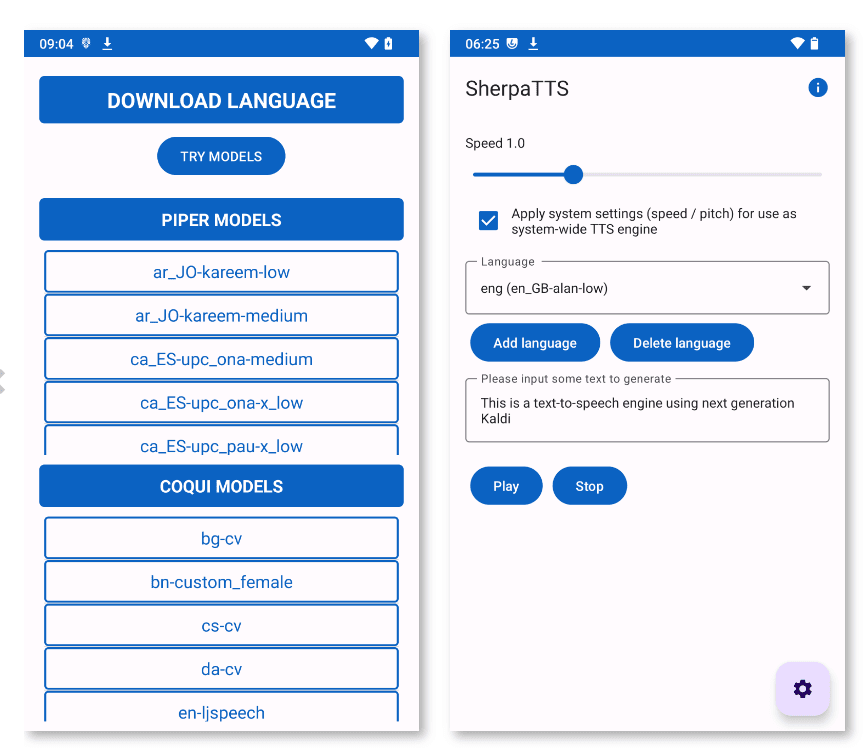Toggle the Apply system settings checkbox

tap(488, 221)
